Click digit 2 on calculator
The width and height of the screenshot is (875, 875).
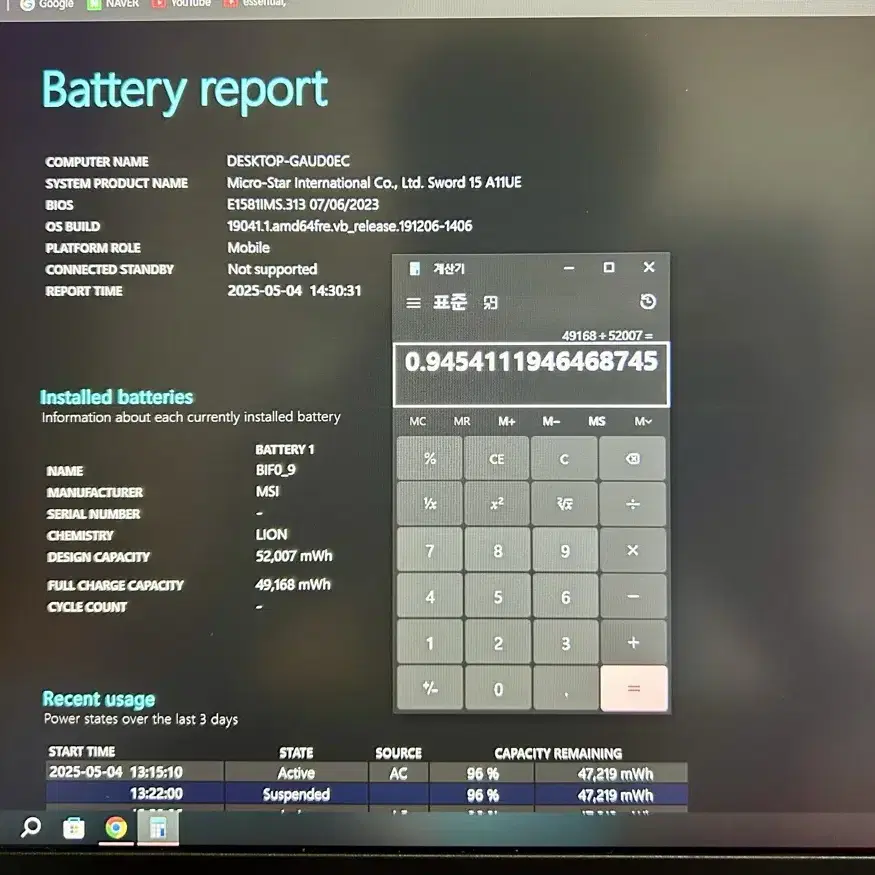[498, 643]
